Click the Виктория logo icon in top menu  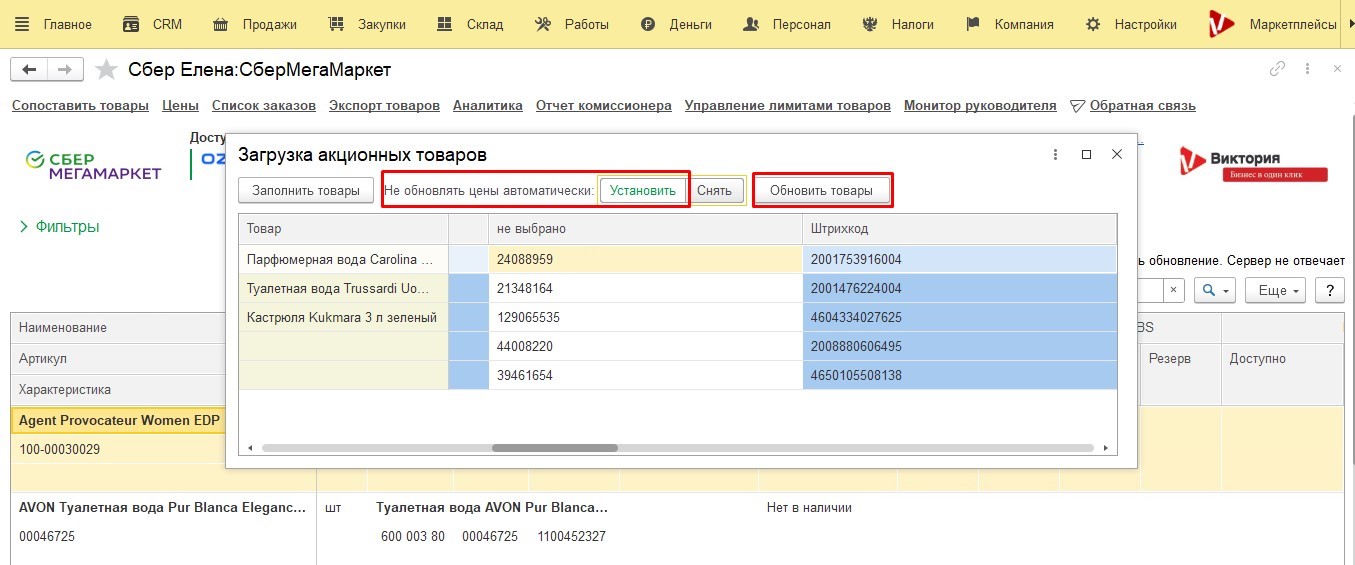(x=1221, y=24)
